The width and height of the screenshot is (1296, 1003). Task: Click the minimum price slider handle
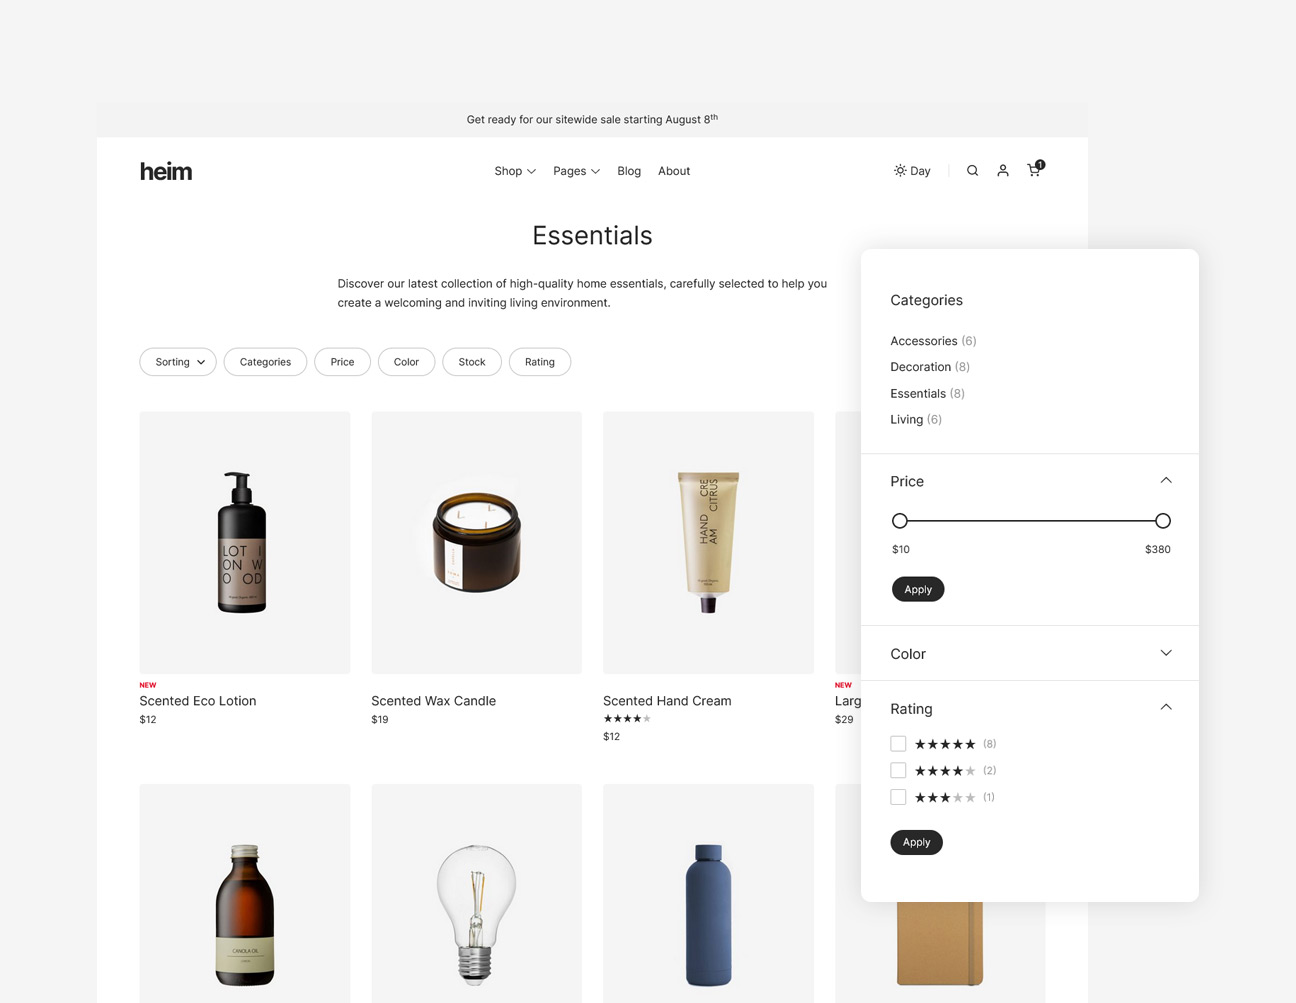900,521
